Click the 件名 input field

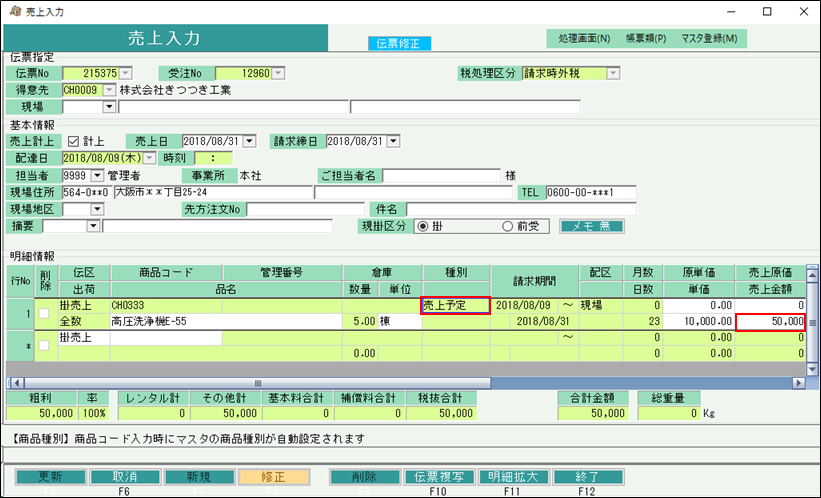pos(522,209)
